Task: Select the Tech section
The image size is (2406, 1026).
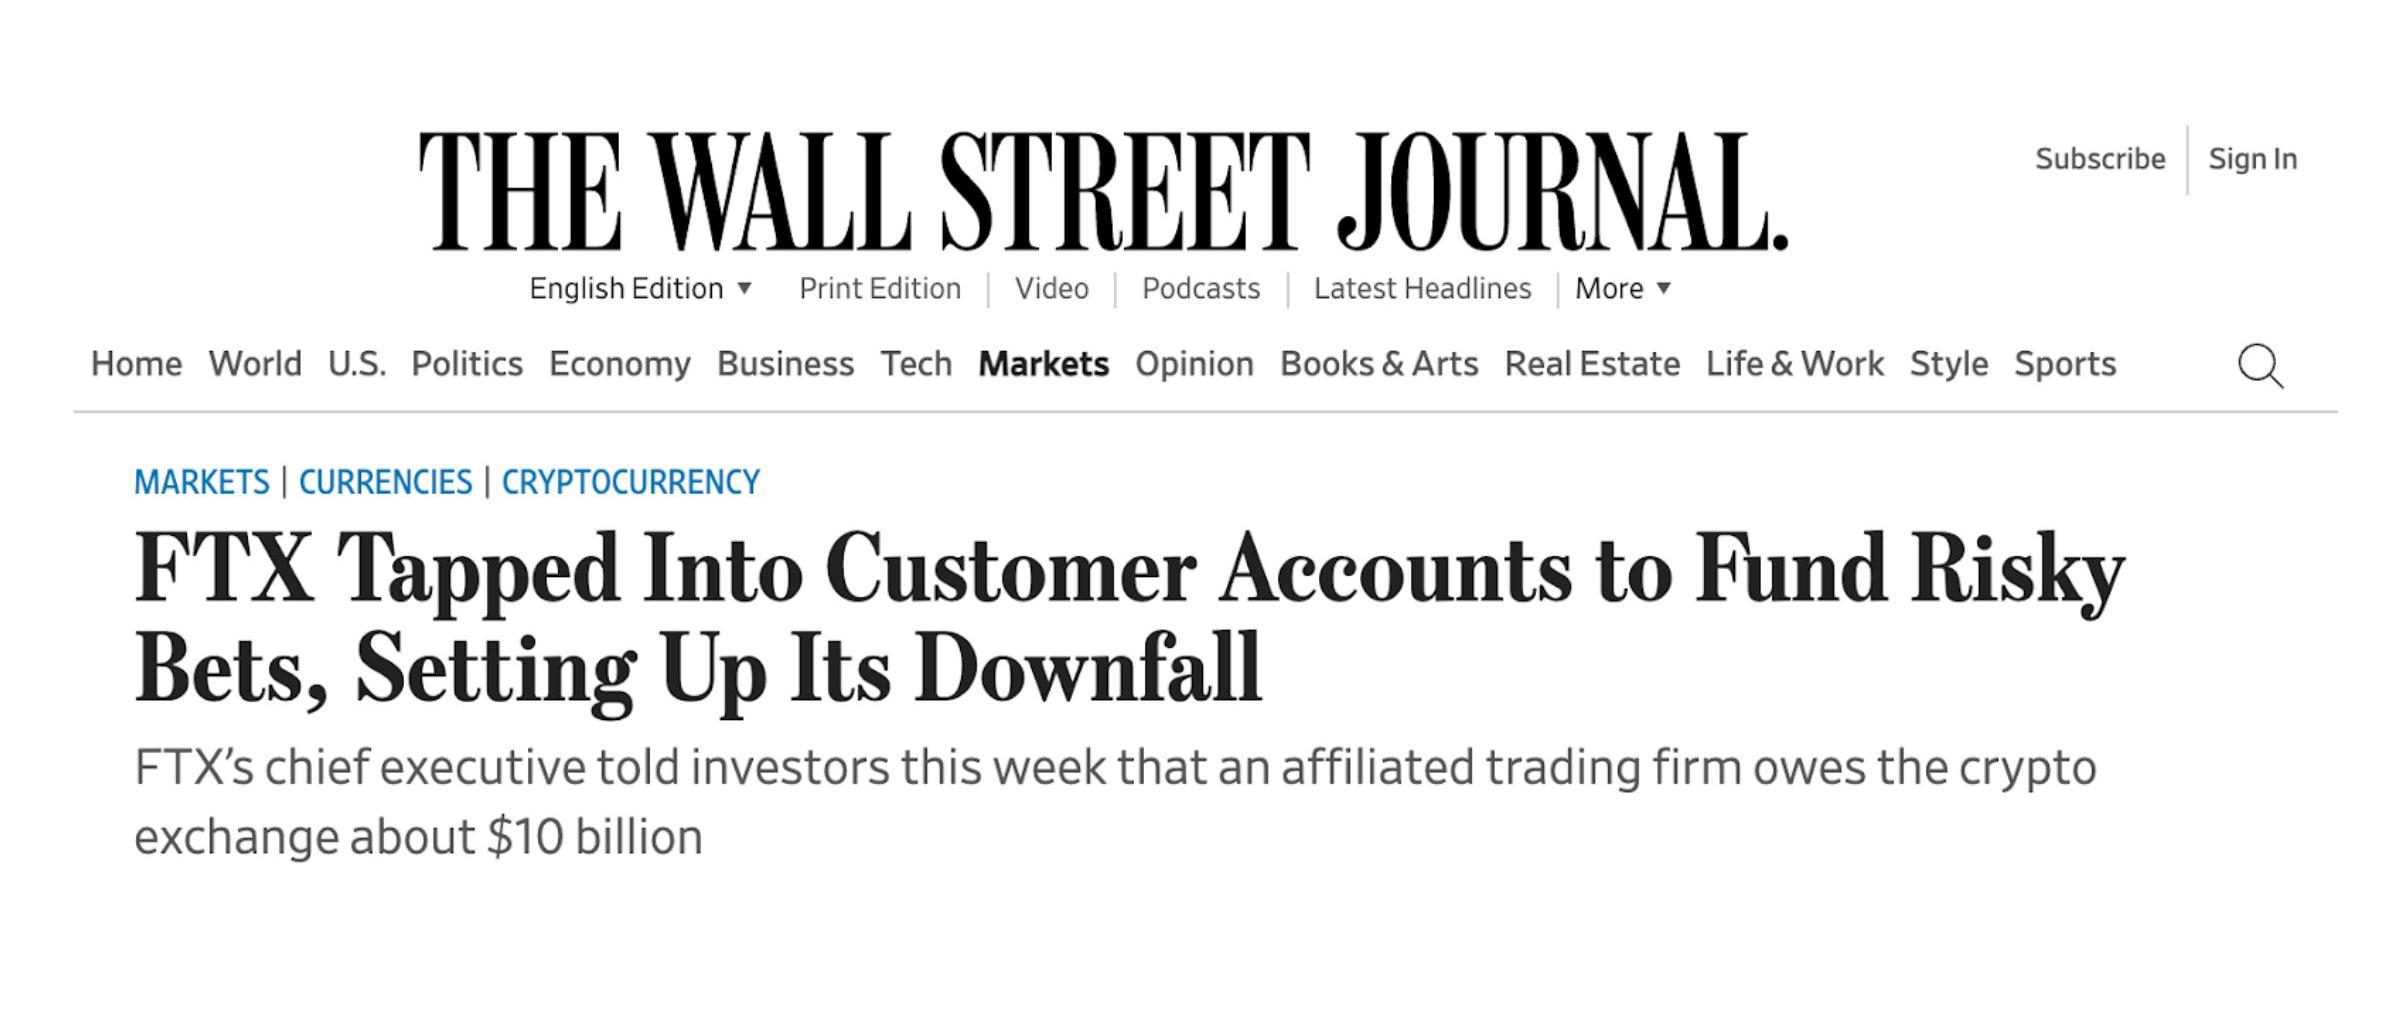Action: [x=916, y=364]
